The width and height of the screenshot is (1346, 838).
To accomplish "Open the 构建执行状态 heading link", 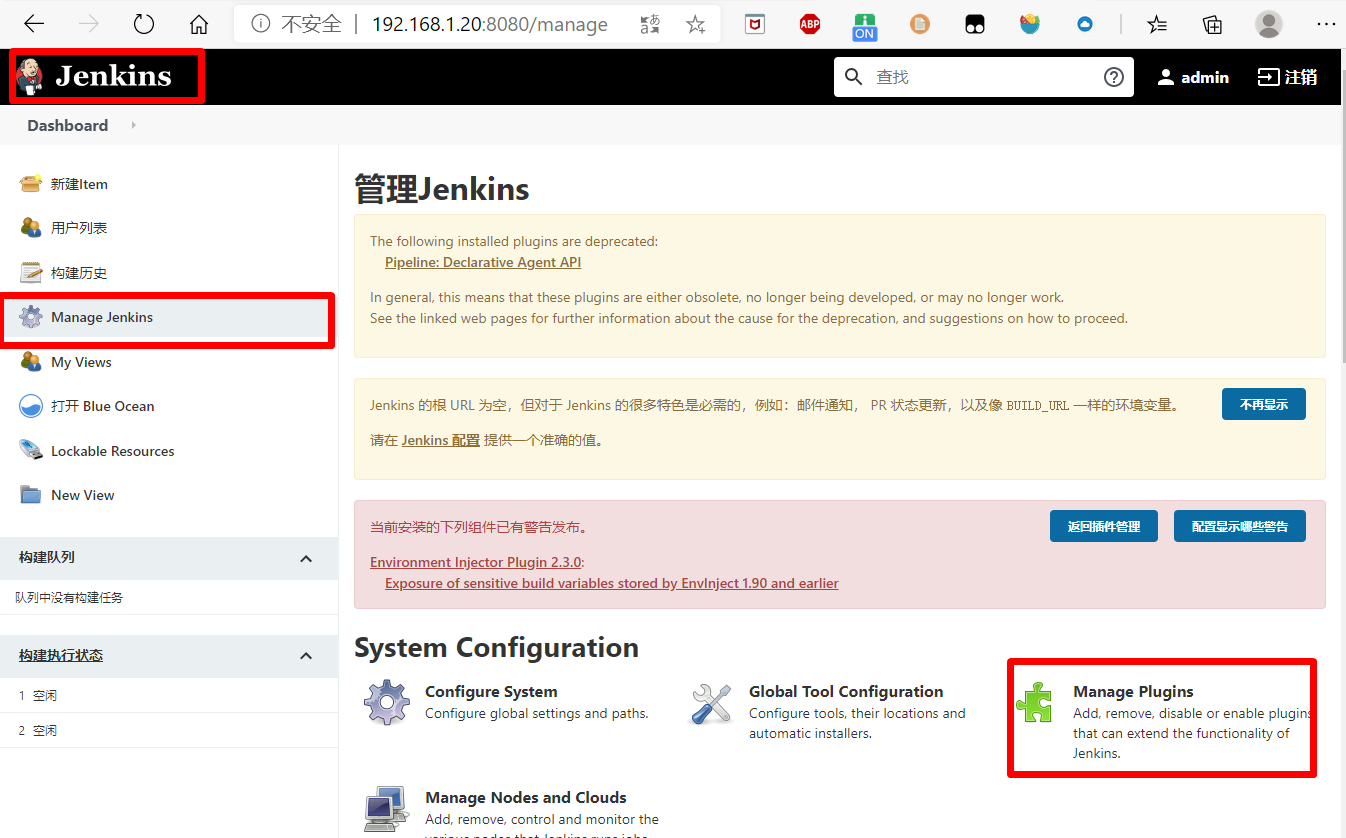I will [x=61, y=656].
